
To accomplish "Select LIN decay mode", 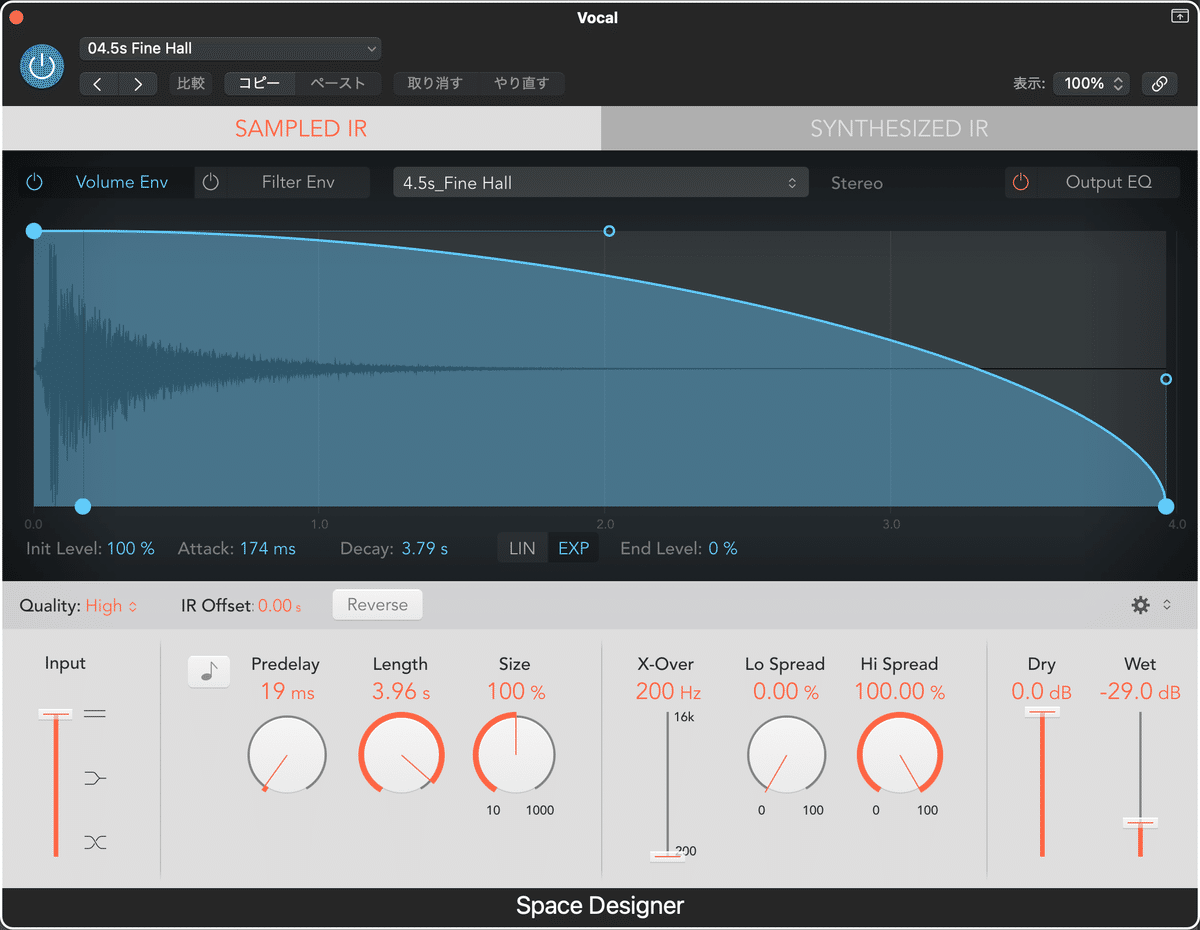I will point(522,548).
